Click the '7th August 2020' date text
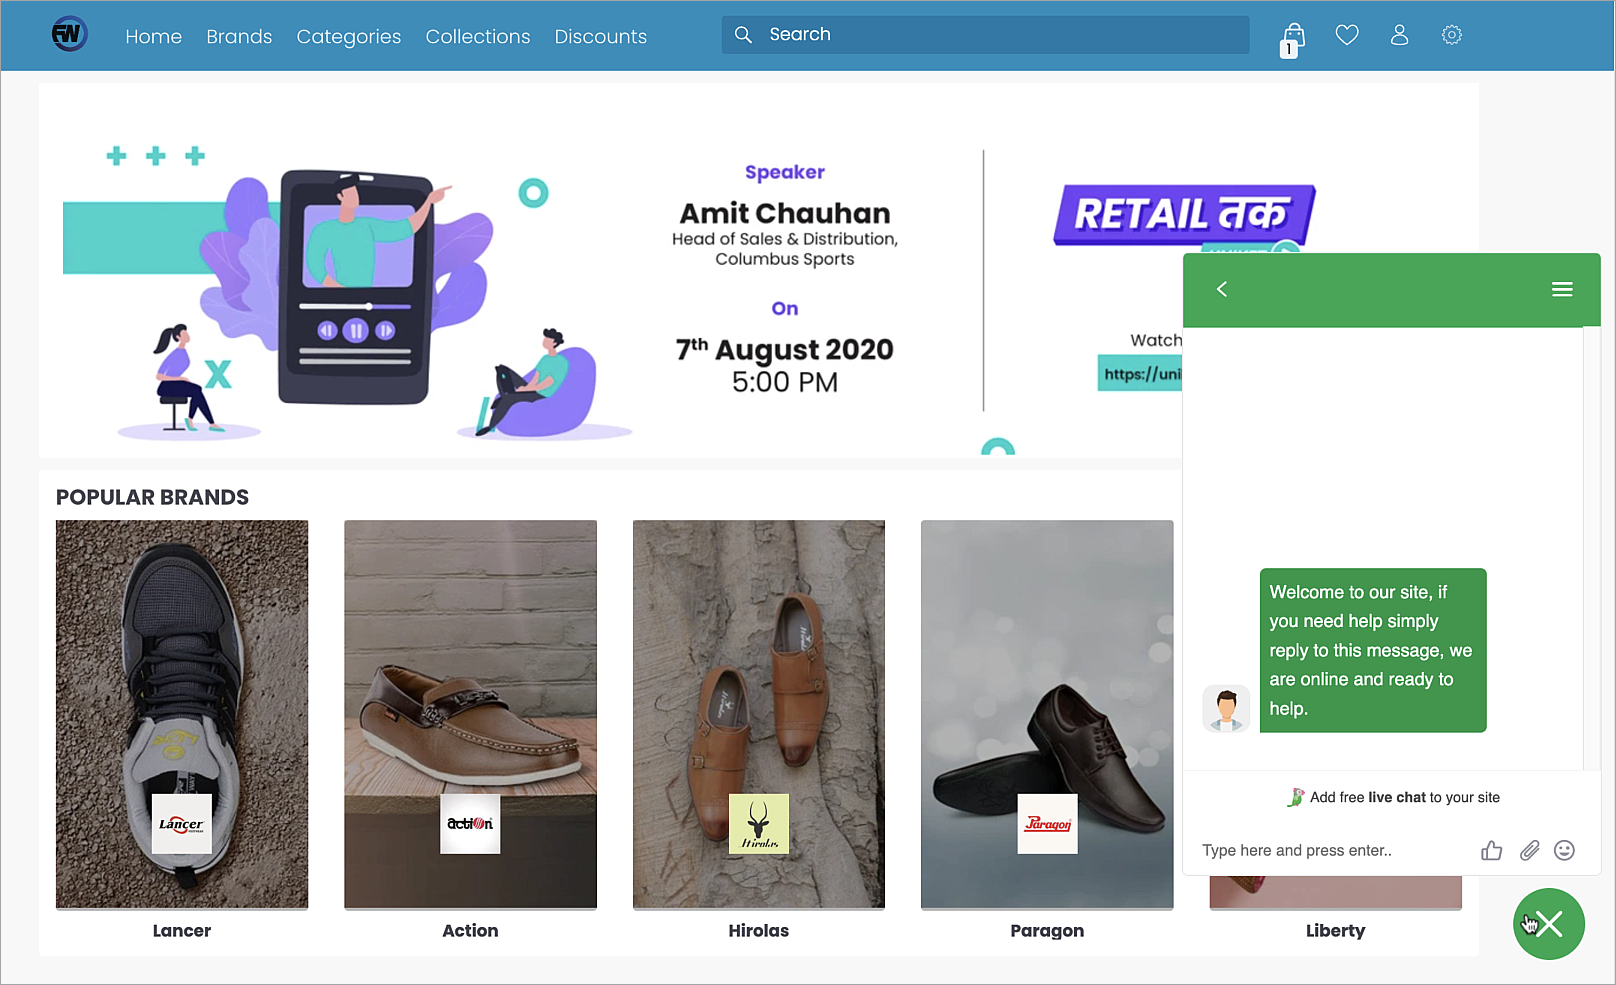The height and width of the screenshot is (985, 1616). 785,350
